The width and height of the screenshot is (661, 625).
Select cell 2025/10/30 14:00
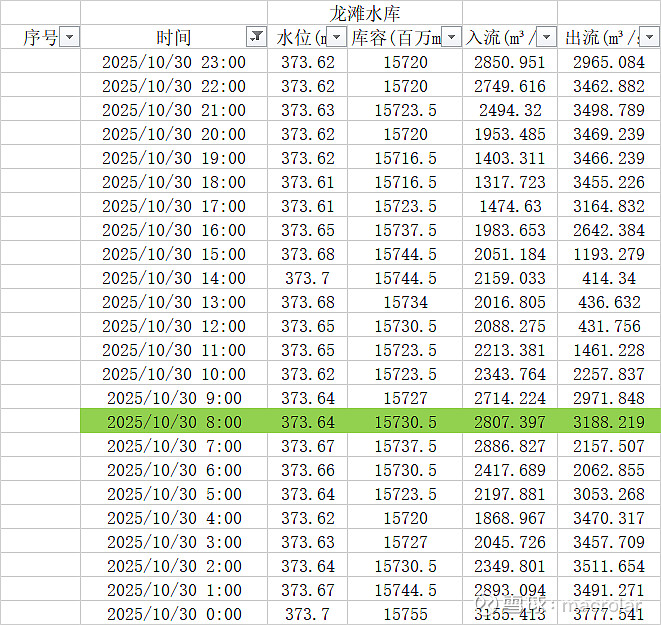(174, 278)
